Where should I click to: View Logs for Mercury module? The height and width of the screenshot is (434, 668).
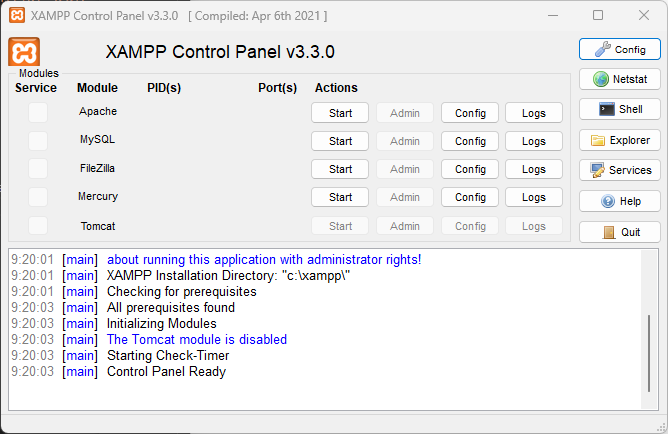(534, 197)
